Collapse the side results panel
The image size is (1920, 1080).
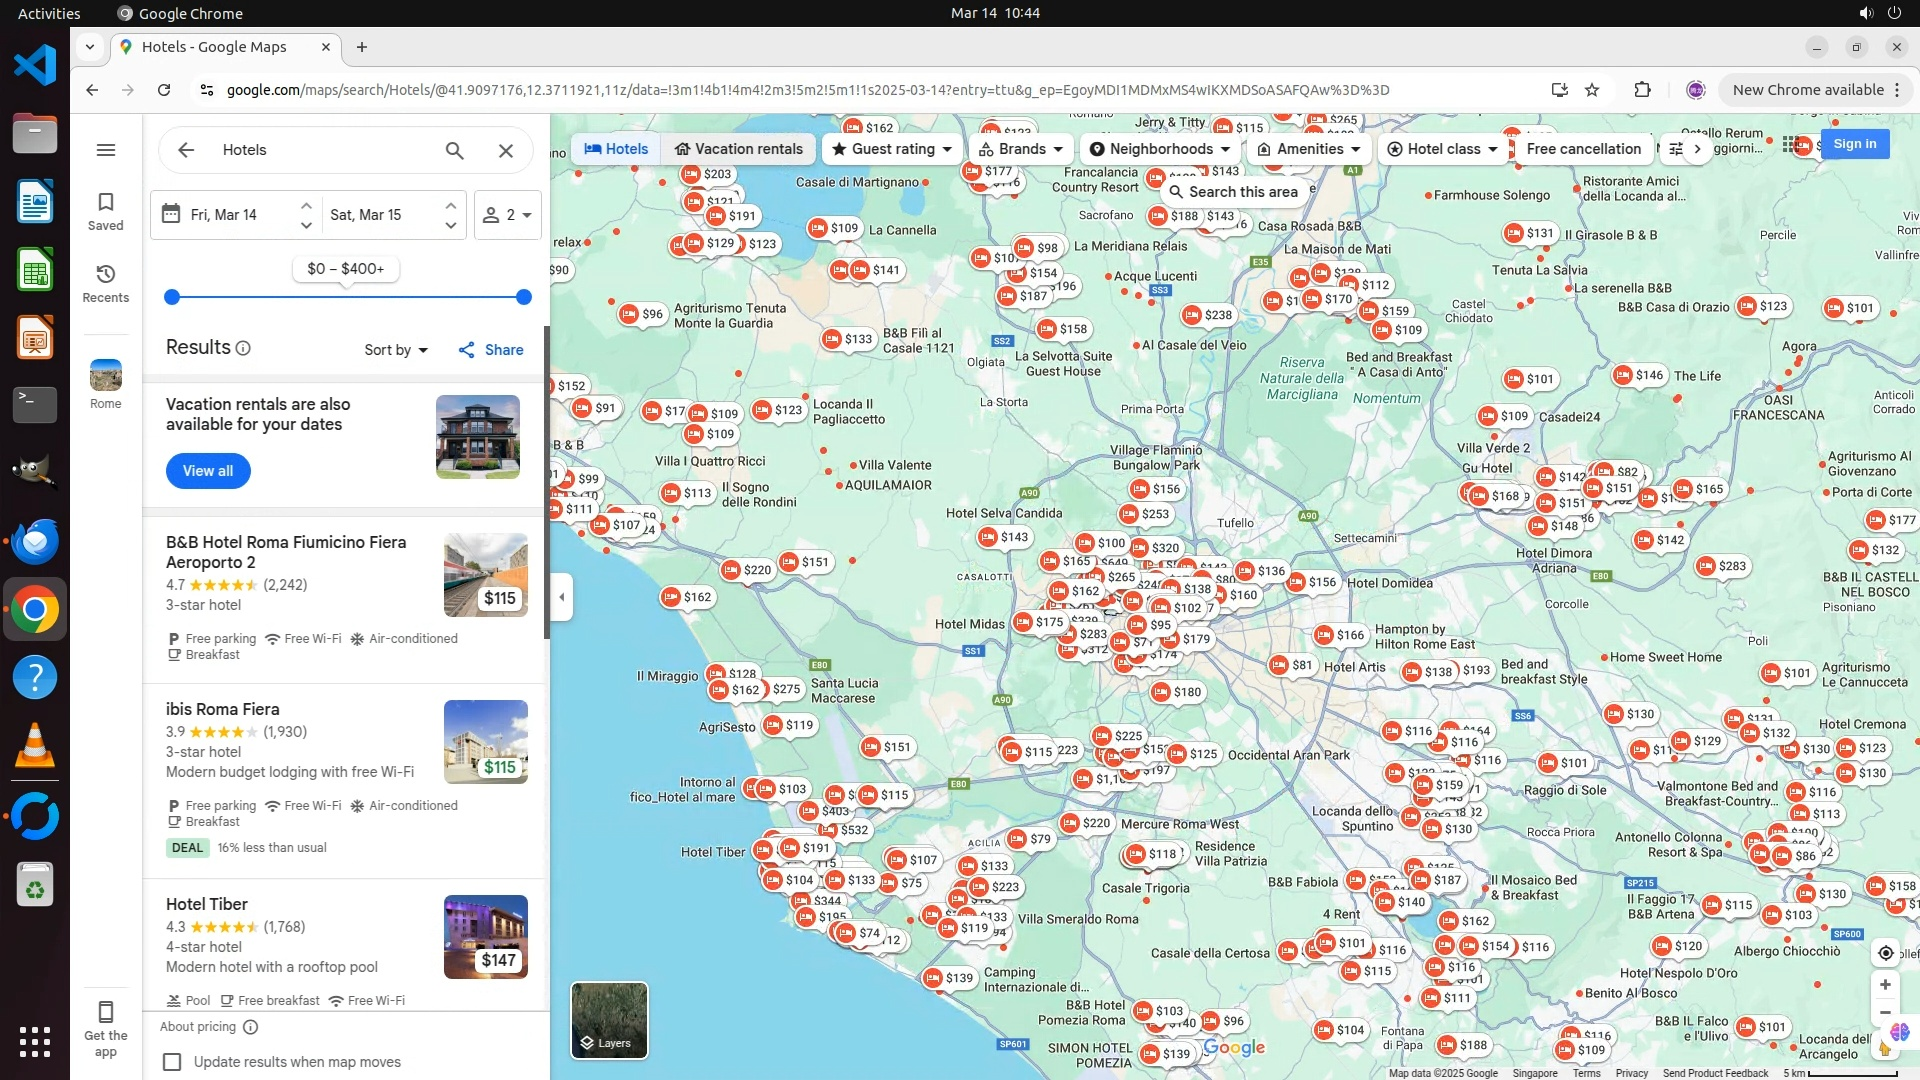(562, 597)
